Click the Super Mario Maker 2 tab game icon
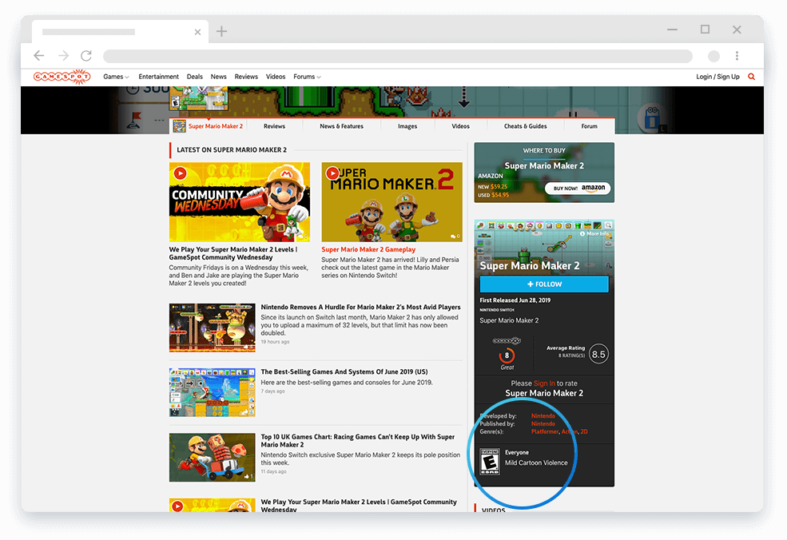Screen dimensions: 787x540 tap(179, 126)
